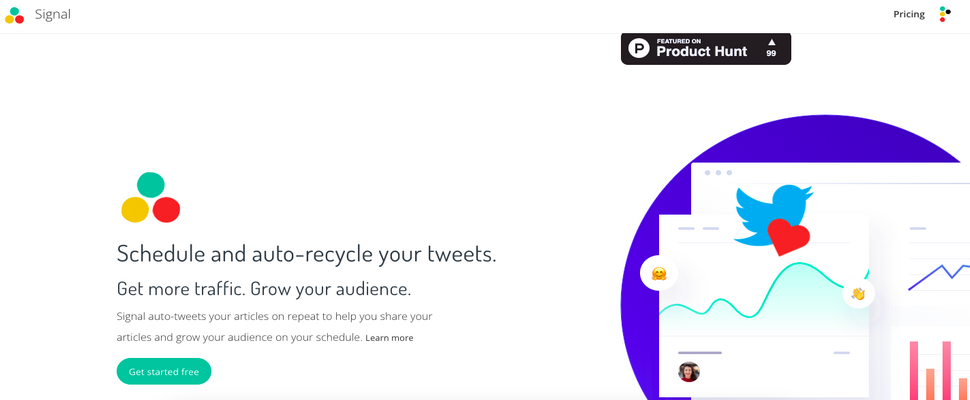Click the blue zigzag line graph
Viewport: 970px width, 400px height.
click(x=938, y=276)
